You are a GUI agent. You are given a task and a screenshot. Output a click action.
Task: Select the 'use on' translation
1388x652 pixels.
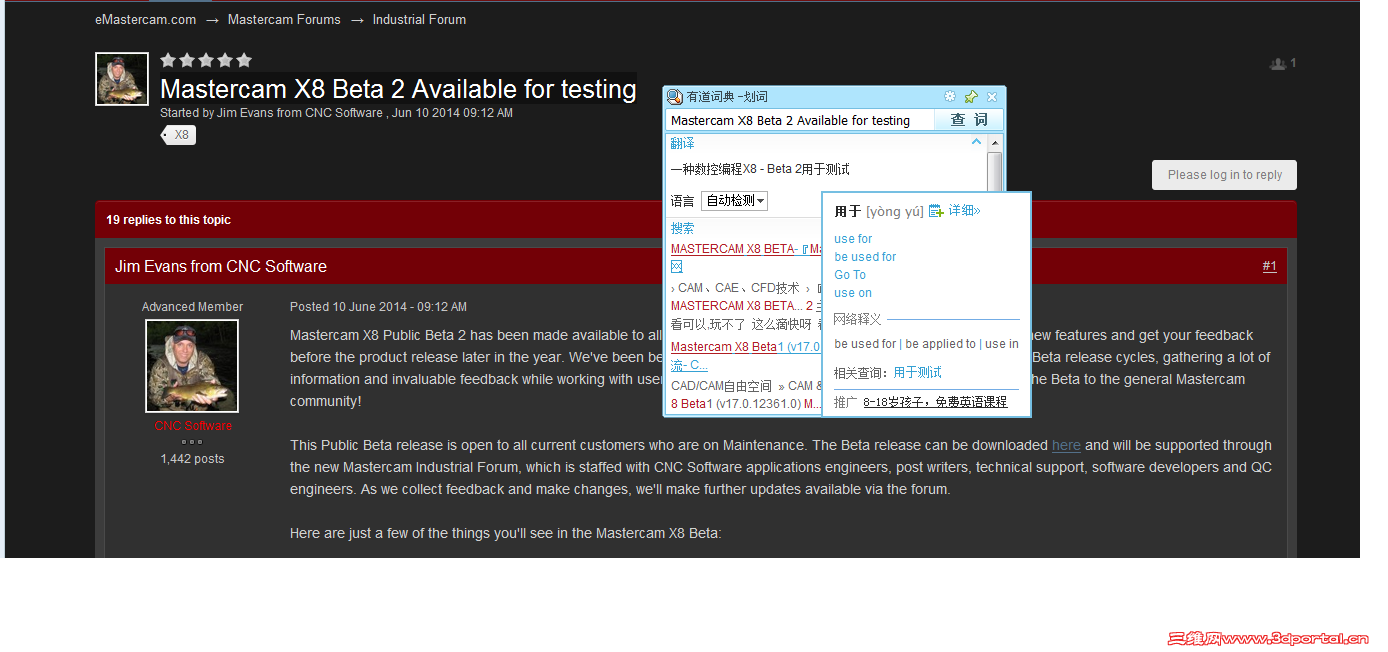tap(853, 293)
